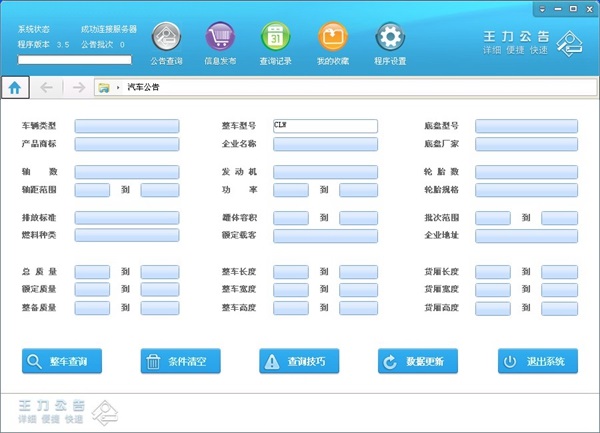Image resolution: width=600 pixels, height=433 pixels.
Task: Click the folder icon in the address bar
Action: coord(104,88)
